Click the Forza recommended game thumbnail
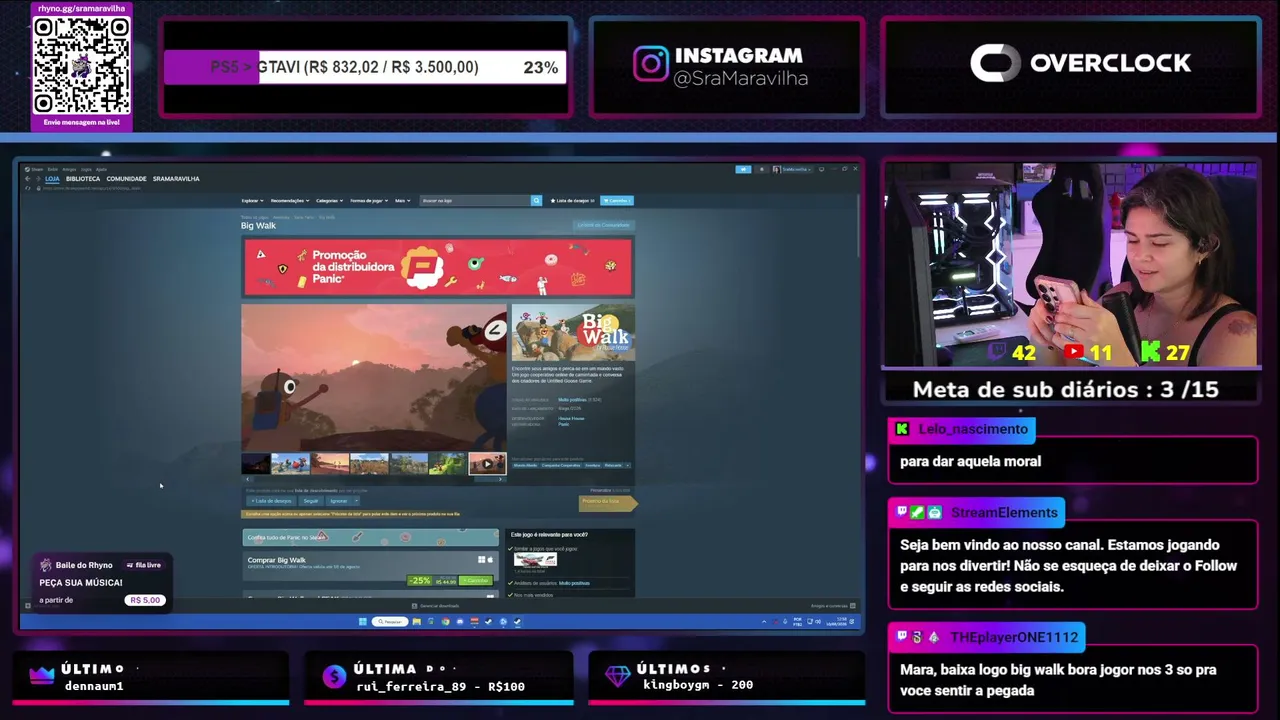1280x720 pixels. [x=535, y=560]
